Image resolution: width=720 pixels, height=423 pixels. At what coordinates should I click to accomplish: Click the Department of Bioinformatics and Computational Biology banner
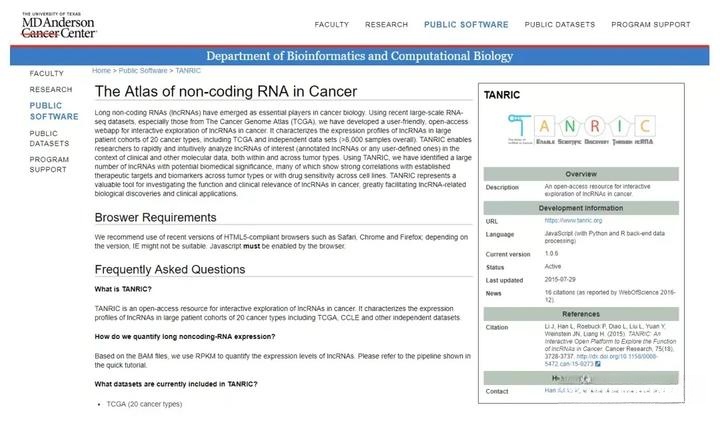(x=360, y=56)
